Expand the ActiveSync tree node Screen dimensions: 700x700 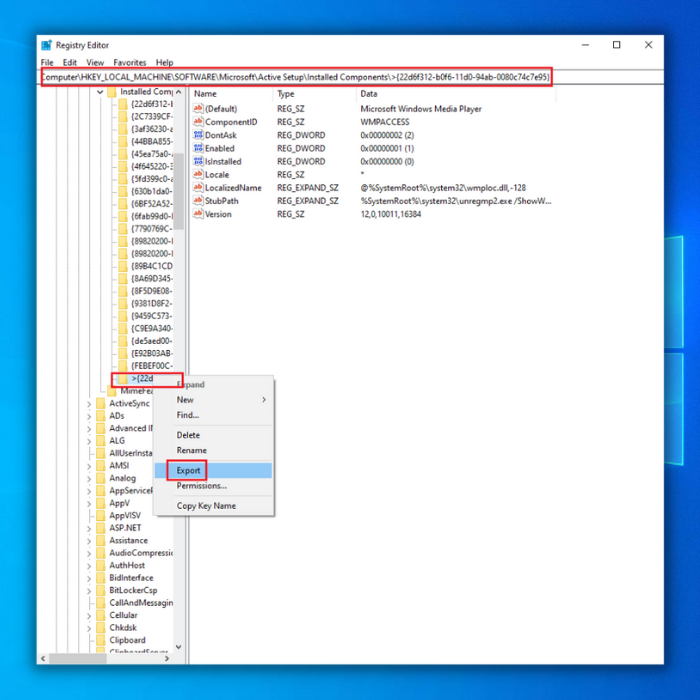coord(89,404)
